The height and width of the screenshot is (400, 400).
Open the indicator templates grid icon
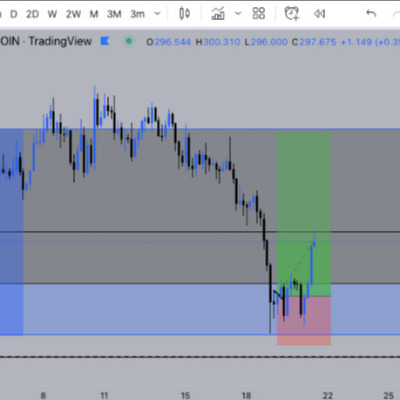tap(259, 14)
